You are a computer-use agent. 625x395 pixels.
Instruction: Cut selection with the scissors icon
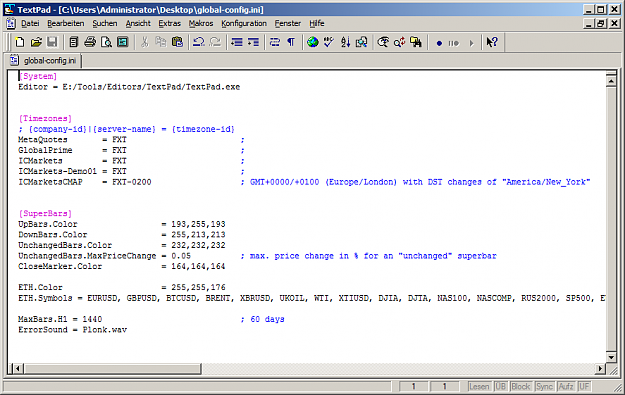tap(144, 42)
